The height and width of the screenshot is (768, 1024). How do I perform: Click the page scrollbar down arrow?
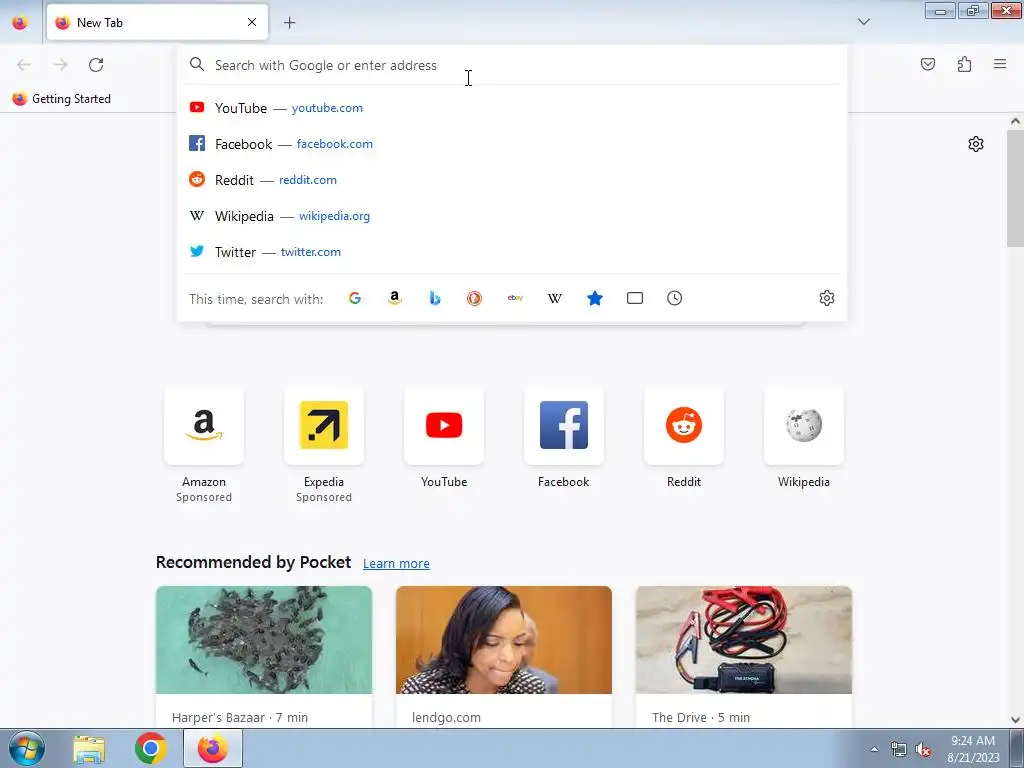1015,720
